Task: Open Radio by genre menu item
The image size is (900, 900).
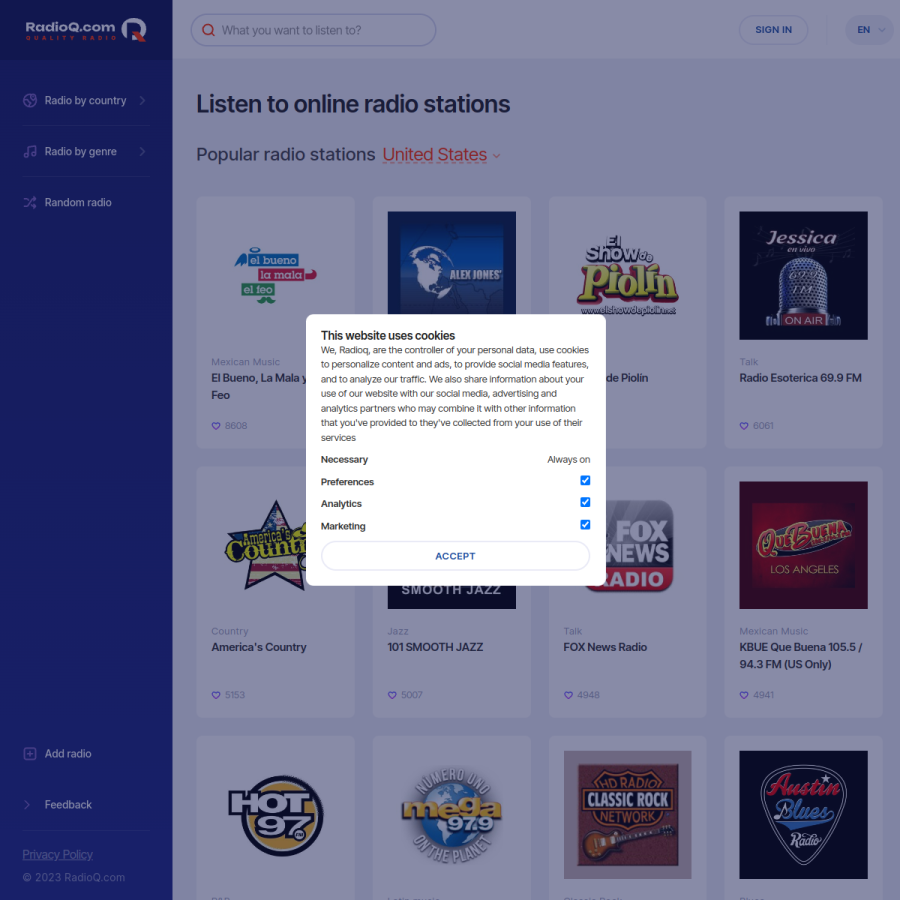Action: [86, 152]
